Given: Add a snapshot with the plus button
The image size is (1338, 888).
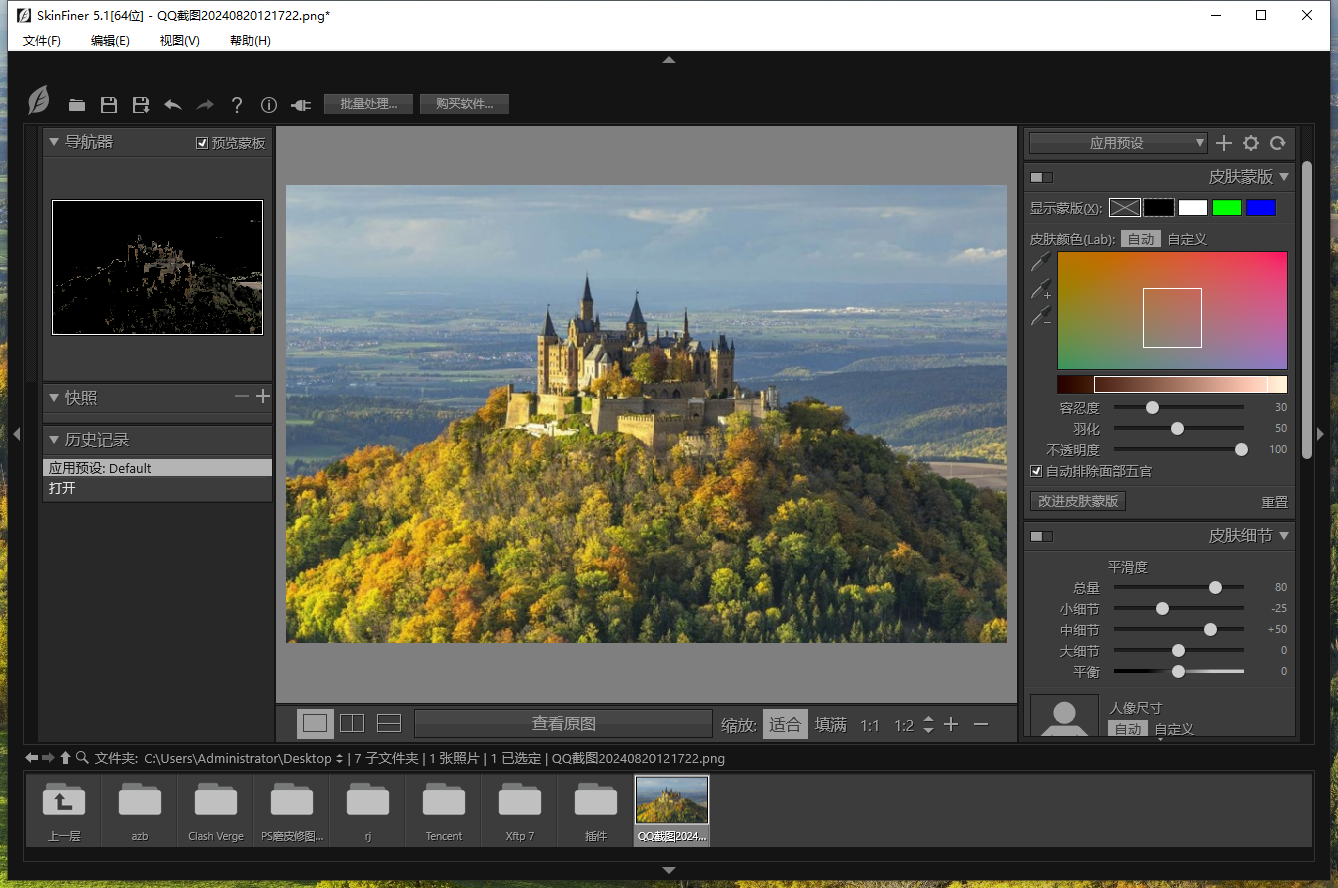Looking at the screenshot, I should tap(263, 397).
